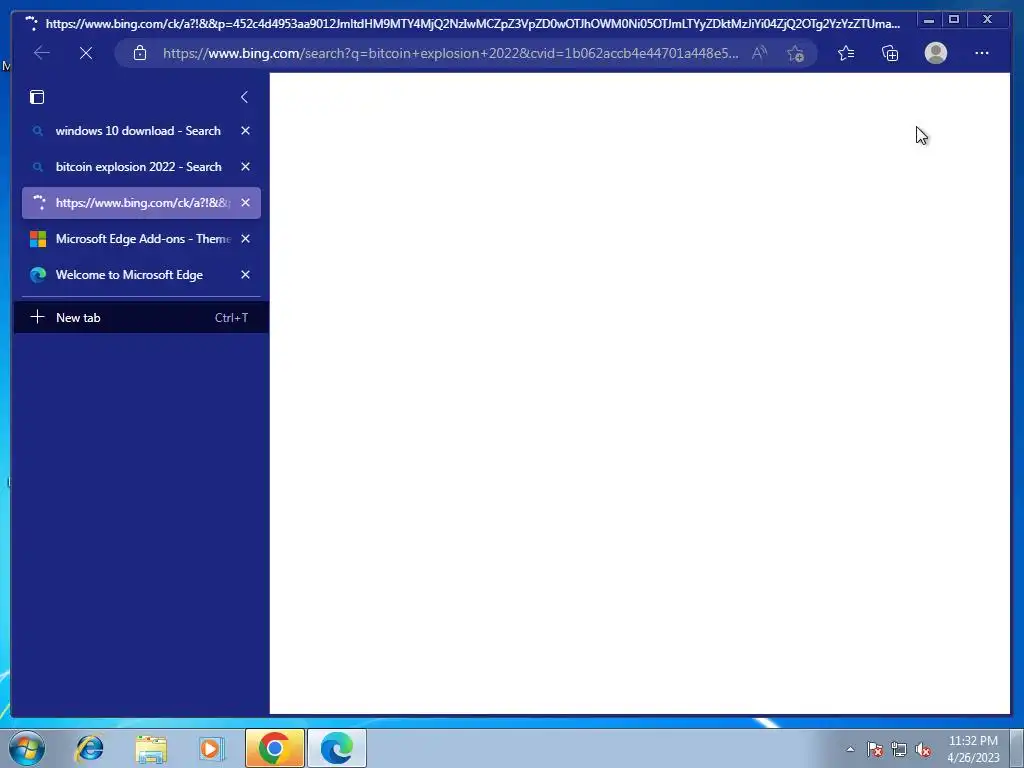
Task: Open the user profile avatar
Action: [x=936, y=53]
